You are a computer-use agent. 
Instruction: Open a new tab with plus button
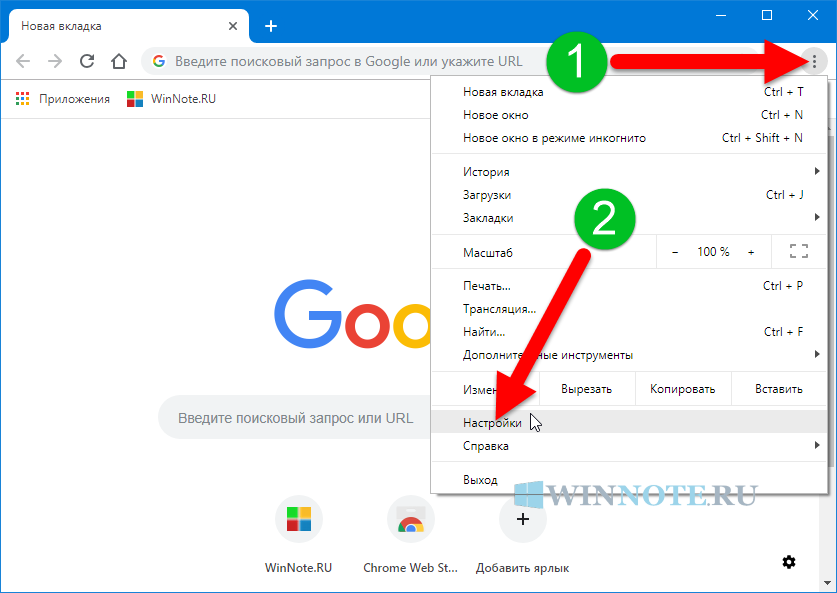coord(271,26)
